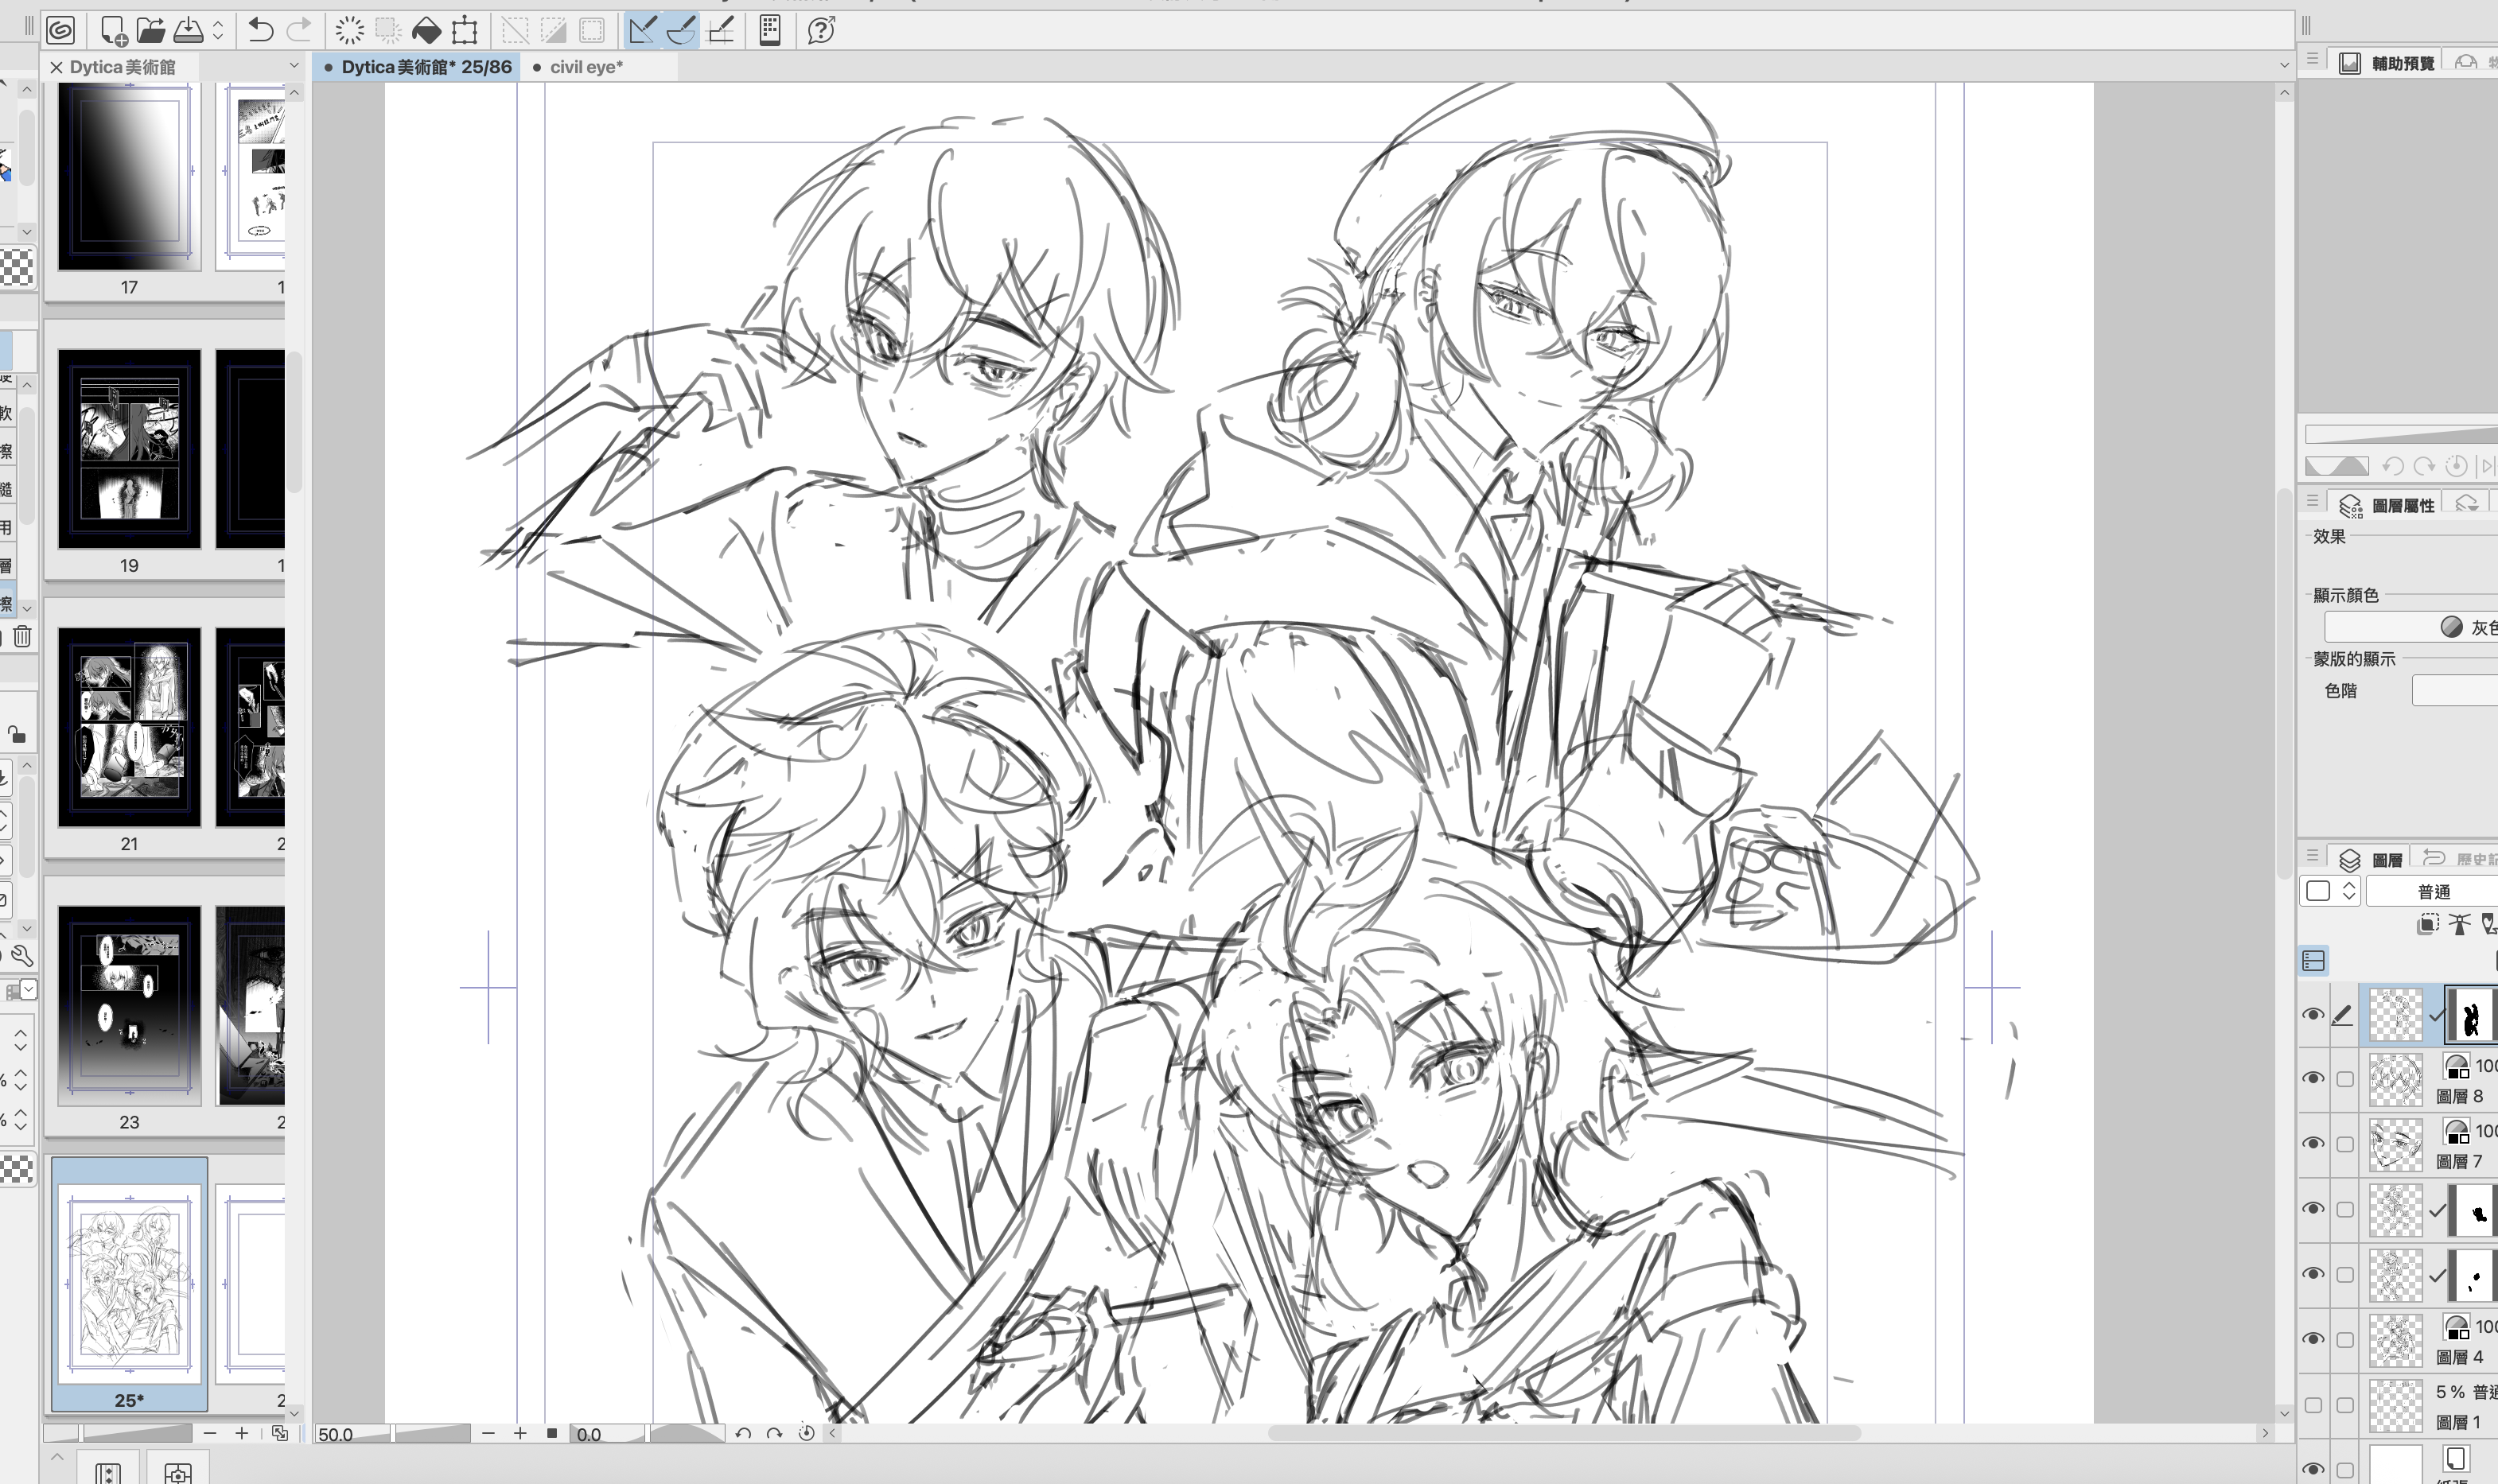The height and width of the screenshot is (1484, 2498).
Task: Create a new document
Action: pyautogui.click(x=113, y=30)
